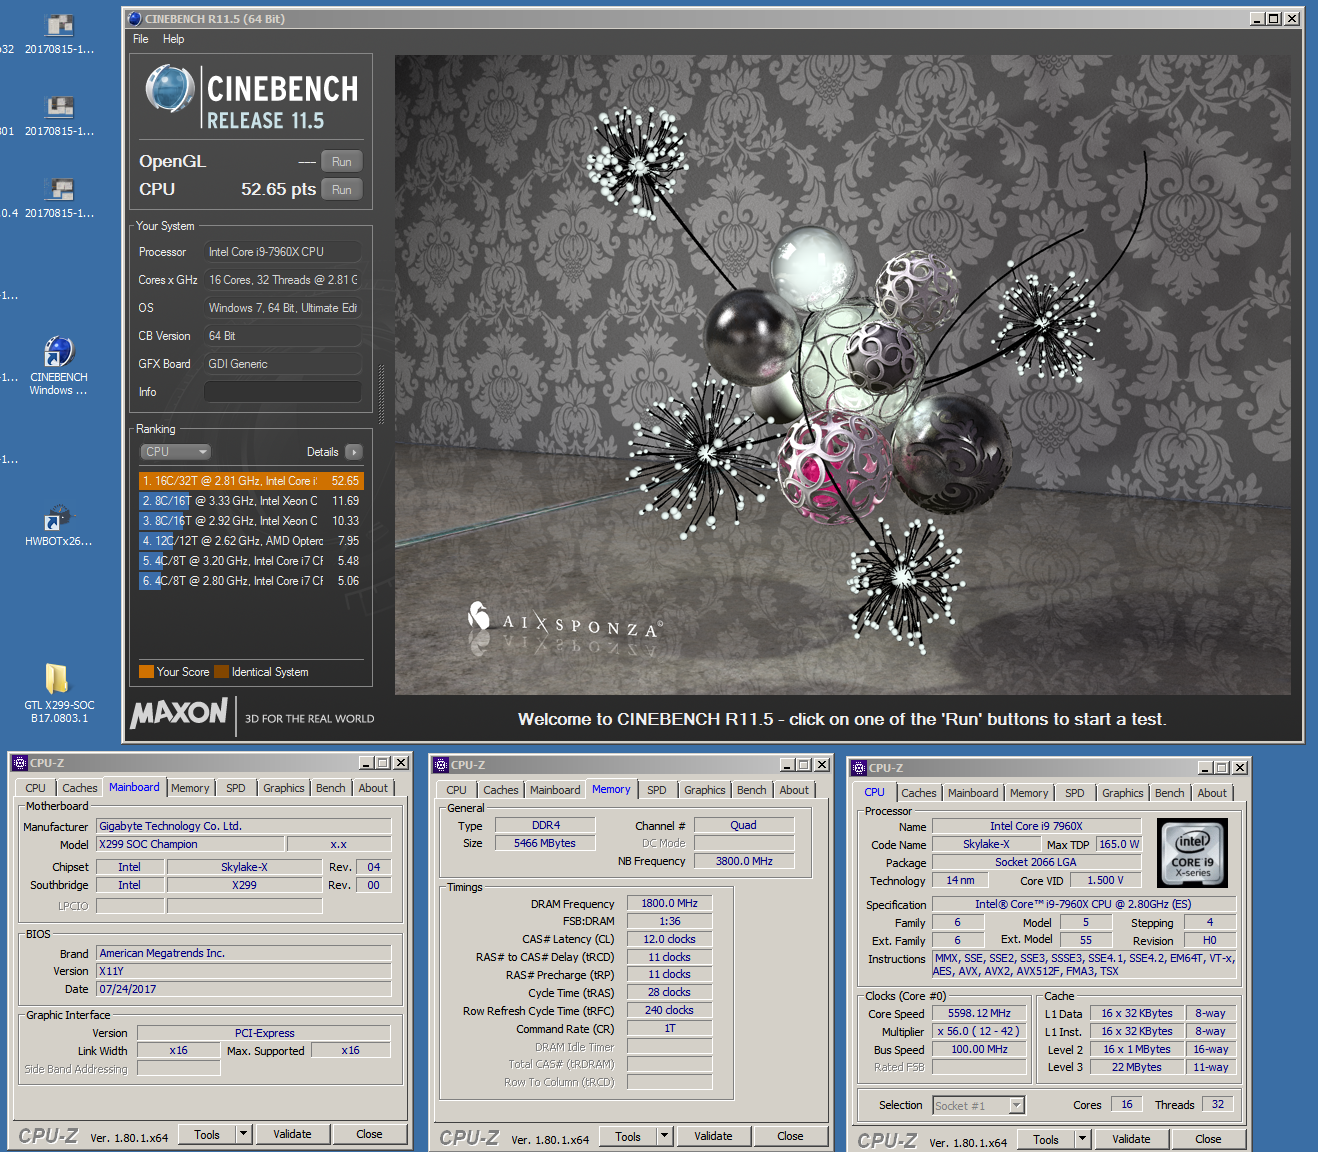Viewport: 1318px width, 1152px height.
Task: Click the Mainboard CPU-Z window title icon
Action: click(x=20, y=763)
